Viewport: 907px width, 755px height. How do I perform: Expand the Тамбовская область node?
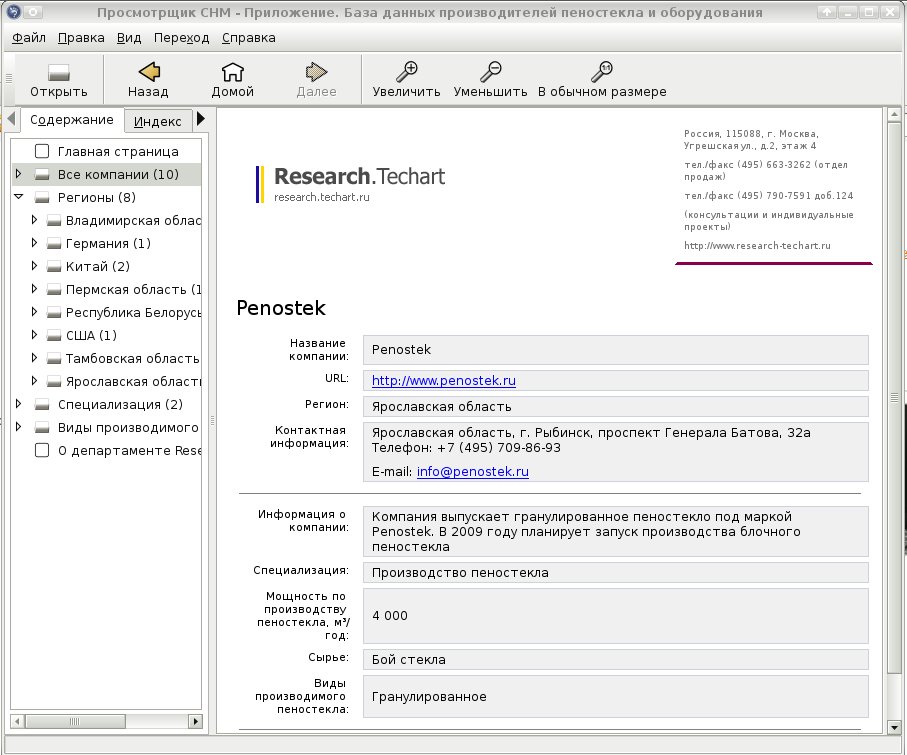click(x=34, y=358)
